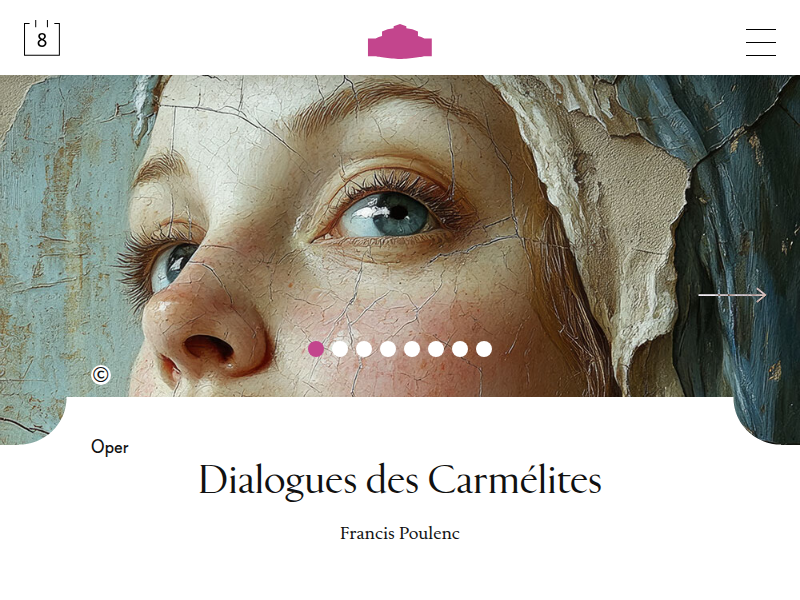Click the hero painting of the face
The image size is (800, 600).
[400, 236]
